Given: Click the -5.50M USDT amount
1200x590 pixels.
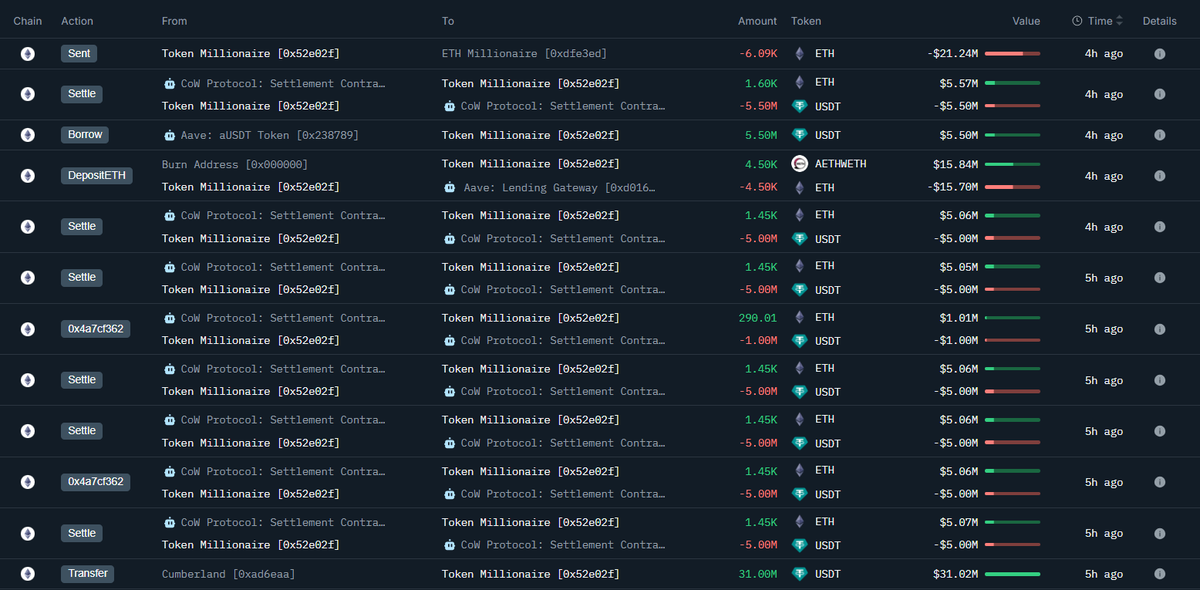Looking at the screenshot, I should click(757, 106).
